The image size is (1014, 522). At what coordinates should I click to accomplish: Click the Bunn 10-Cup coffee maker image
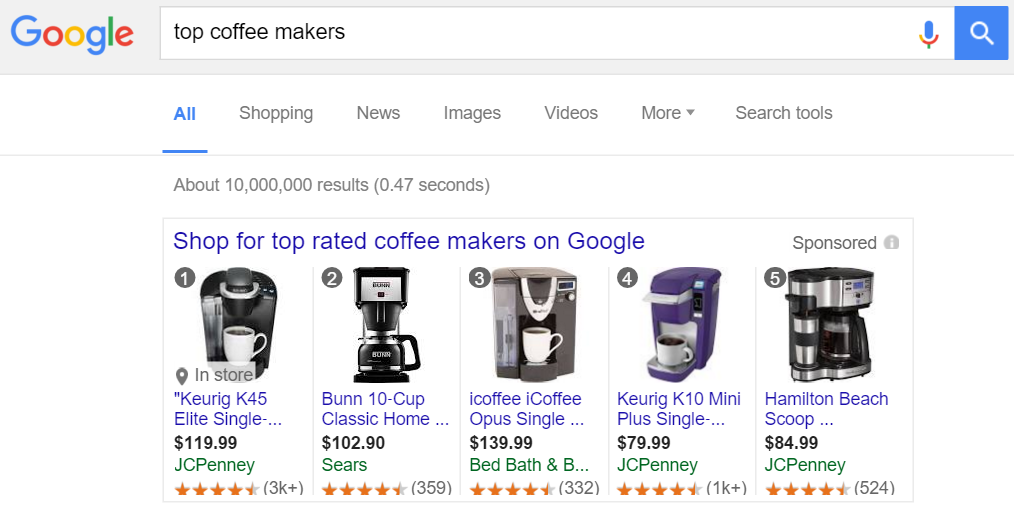point(383,324)
